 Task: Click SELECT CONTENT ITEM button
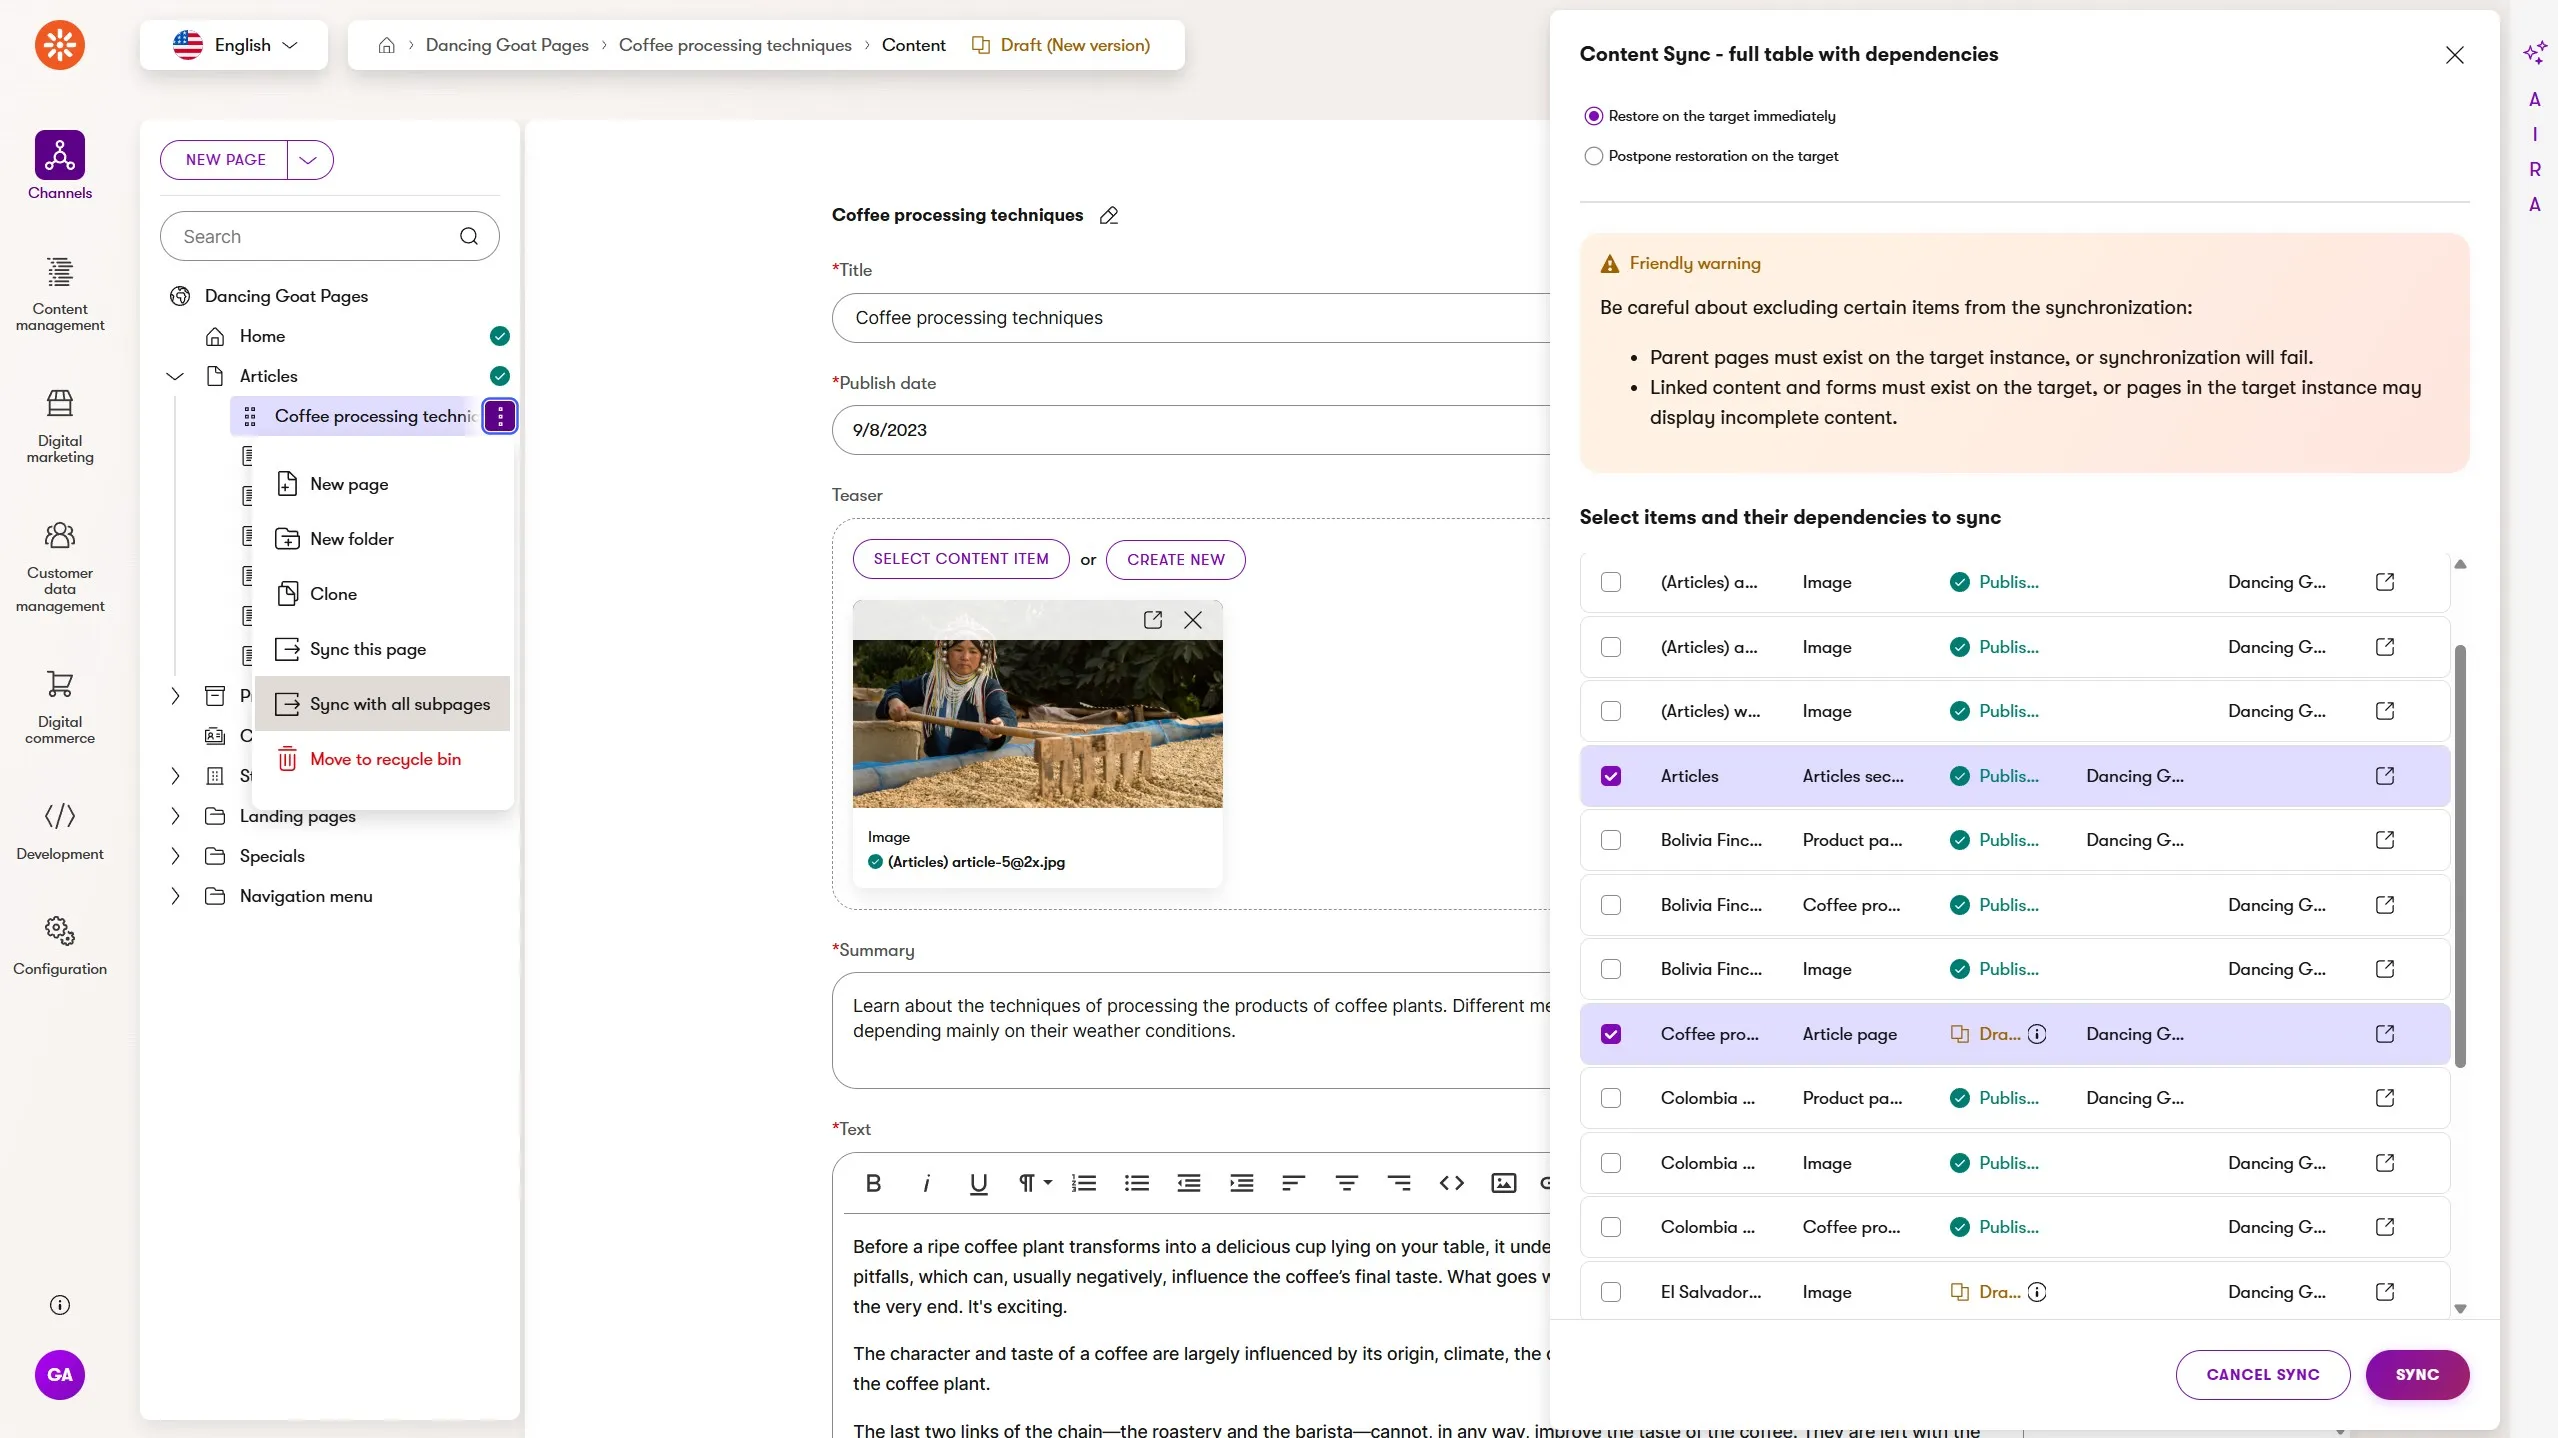(x=961, y=559)
